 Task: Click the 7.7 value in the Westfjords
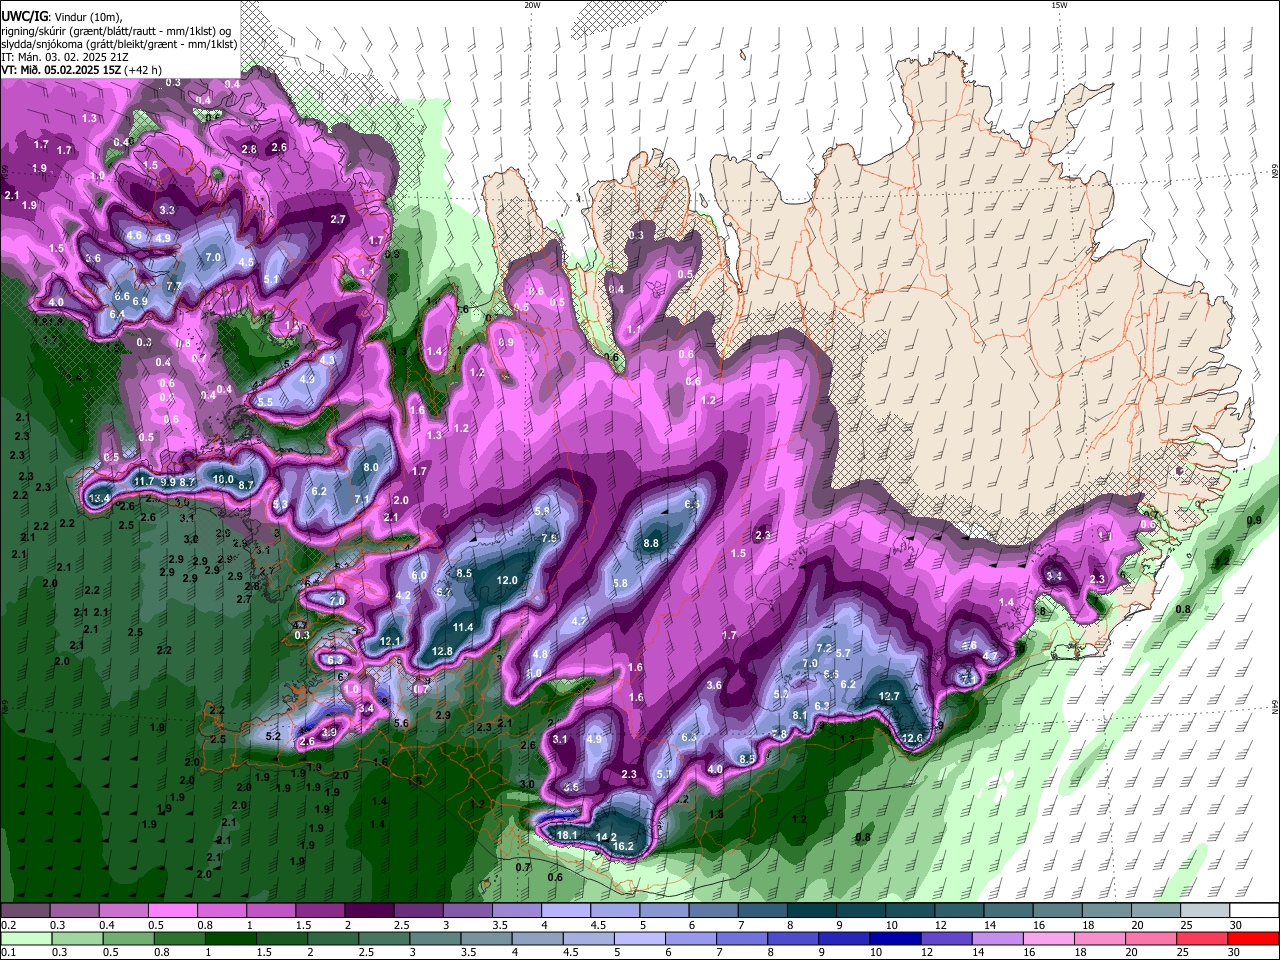point(173,286)
